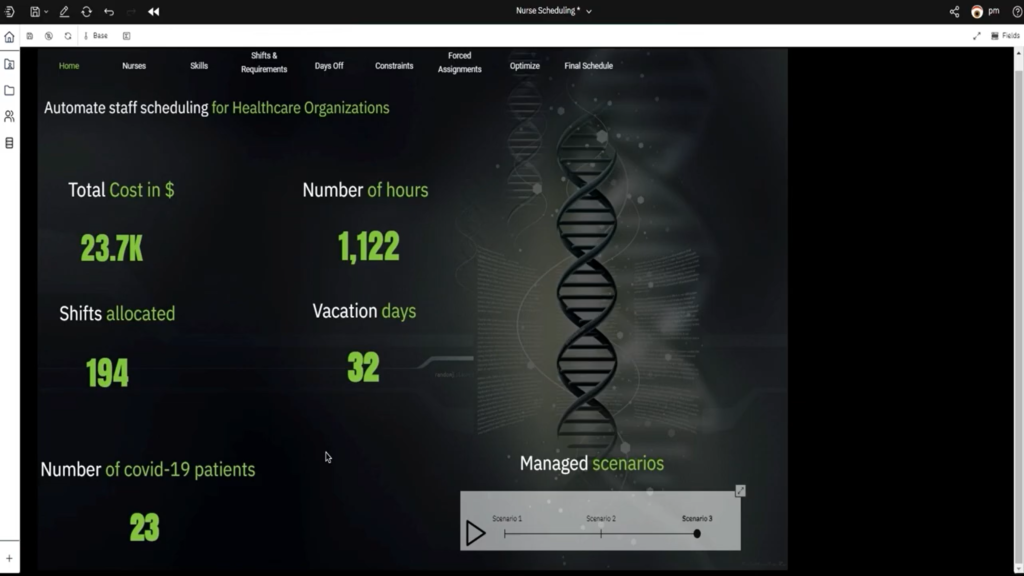Go to the Home icon in the sidebar

(x=9, y=37)
